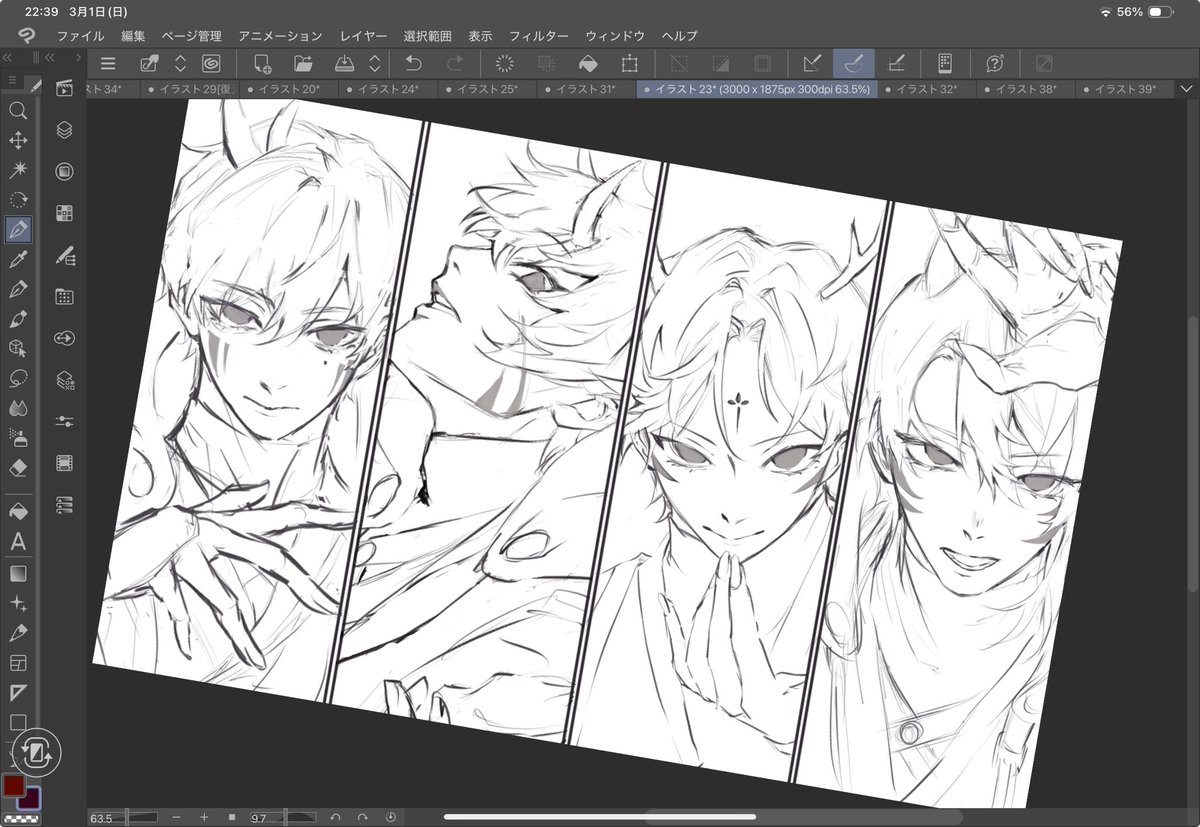Open the アニメーション menu
The width and height of the screenshot is (1200, 827).
[x=280, y=36]
